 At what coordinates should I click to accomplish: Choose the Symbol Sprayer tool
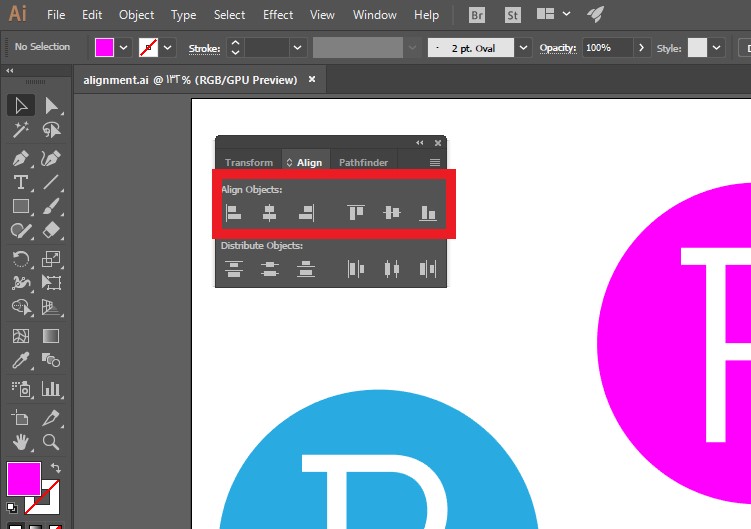(x=21, y=389)
